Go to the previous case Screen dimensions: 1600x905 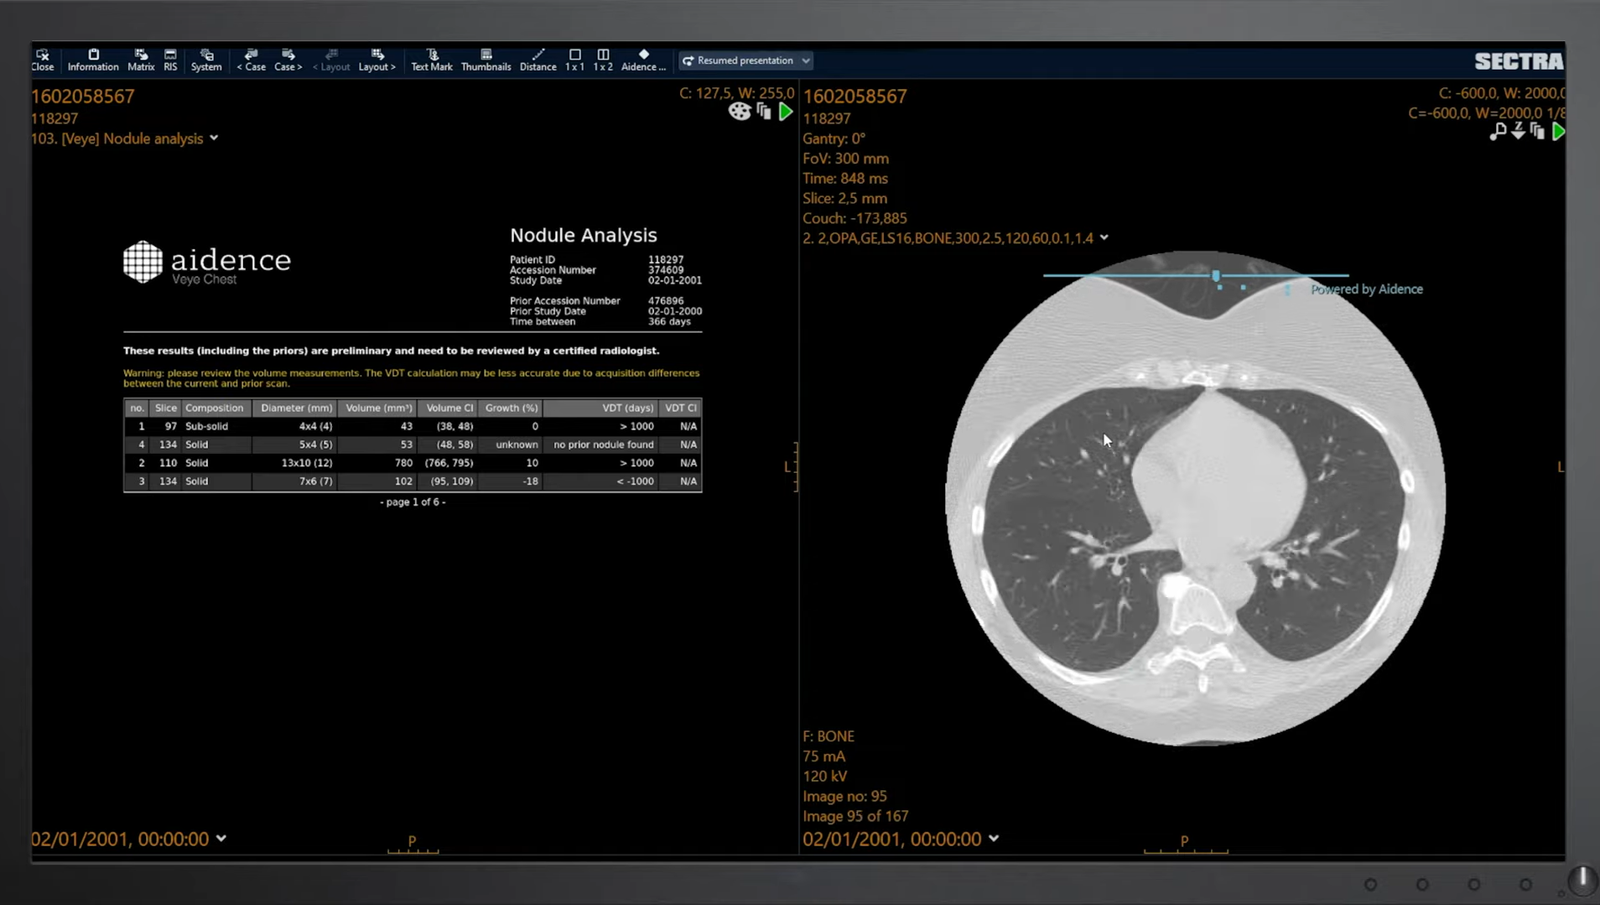[x=251, y=60]
